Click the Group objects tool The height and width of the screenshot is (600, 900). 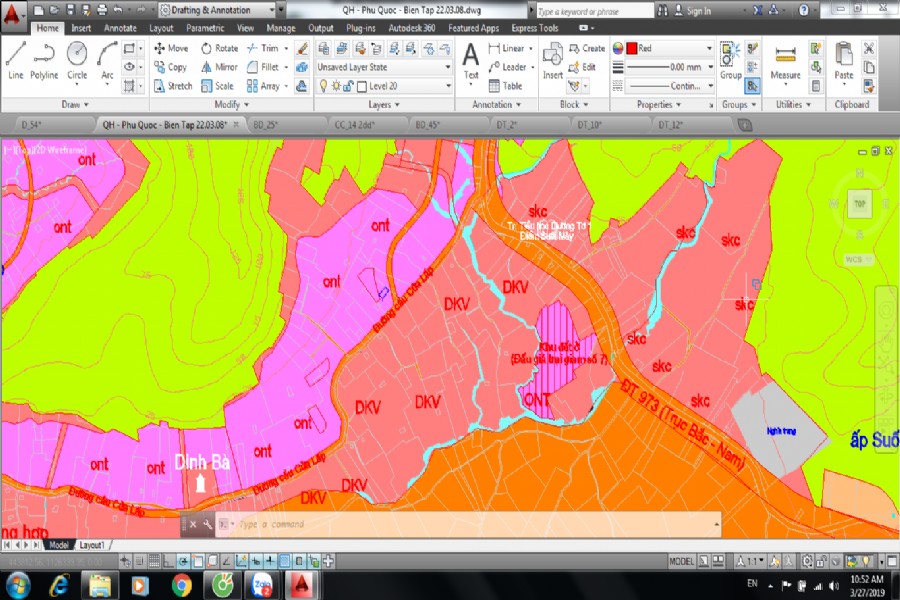coord(730,61)
